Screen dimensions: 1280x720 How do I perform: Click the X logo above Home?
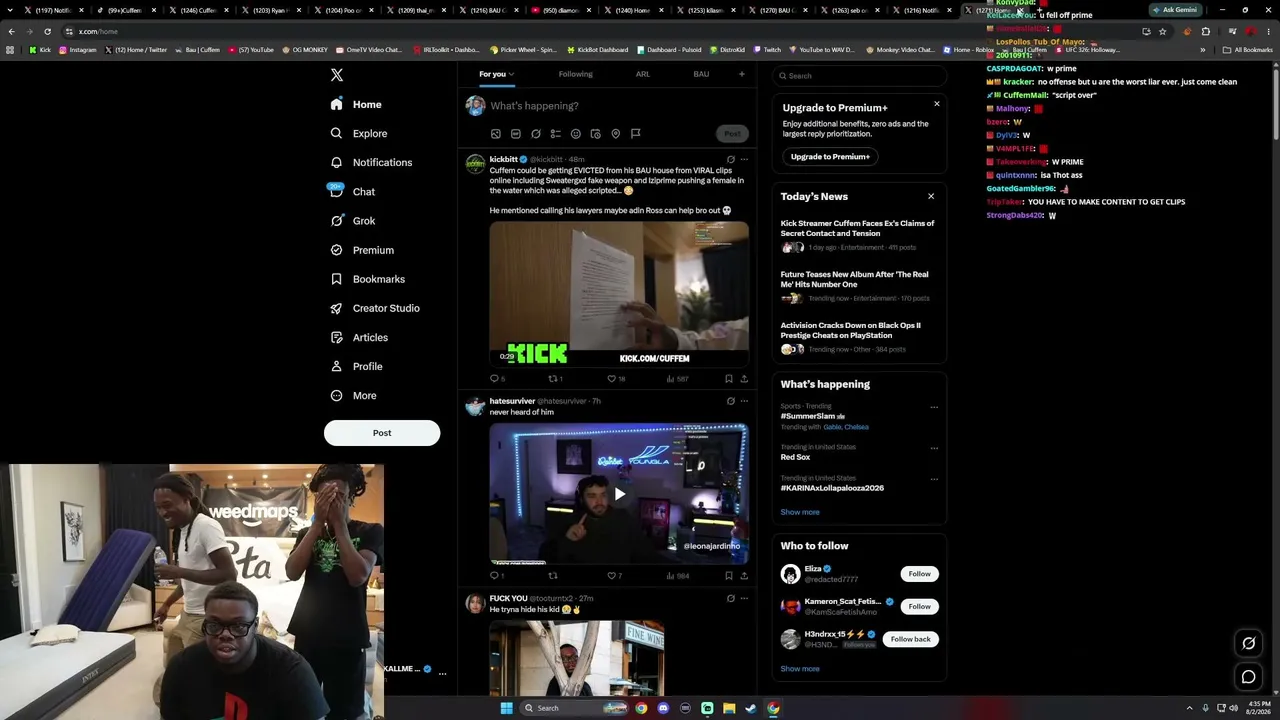point(337,75)
